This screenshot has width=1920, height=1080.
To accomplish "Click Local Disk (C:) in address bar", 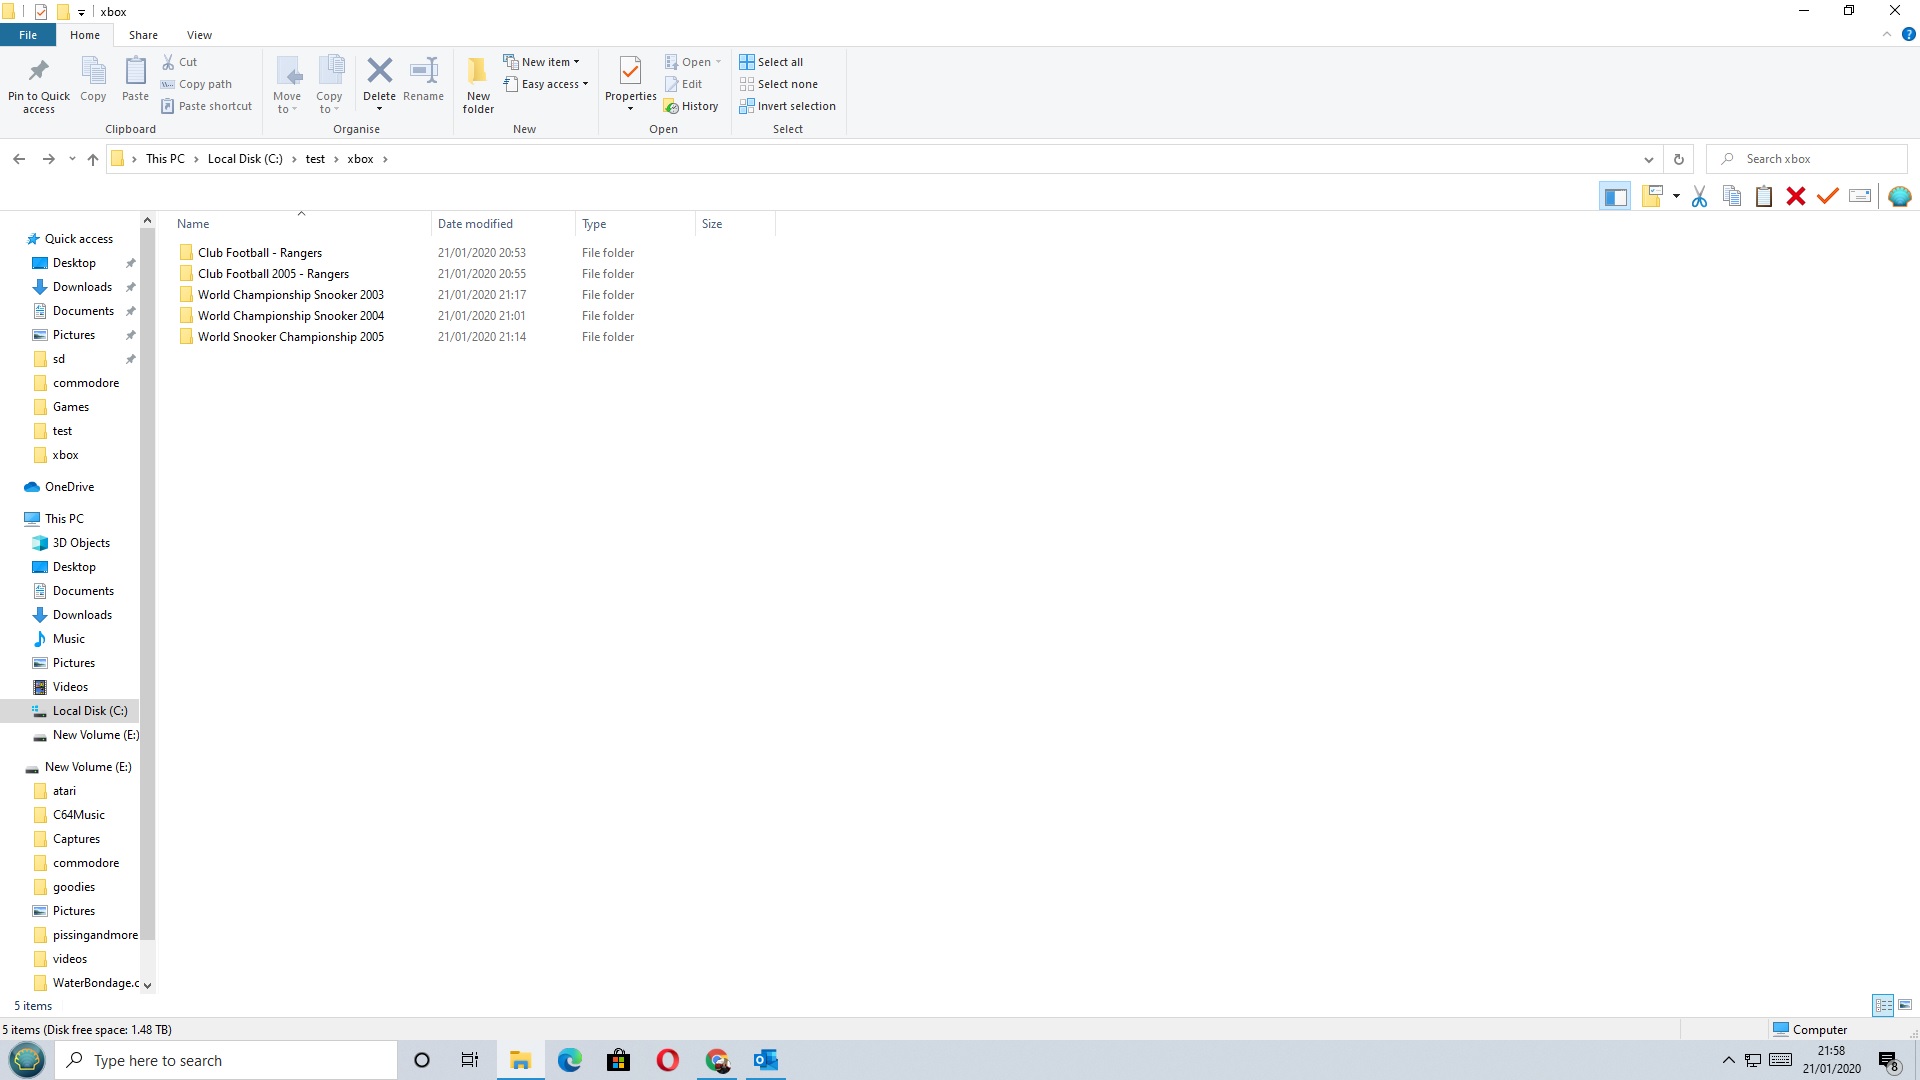I will (x=245, y=159).
